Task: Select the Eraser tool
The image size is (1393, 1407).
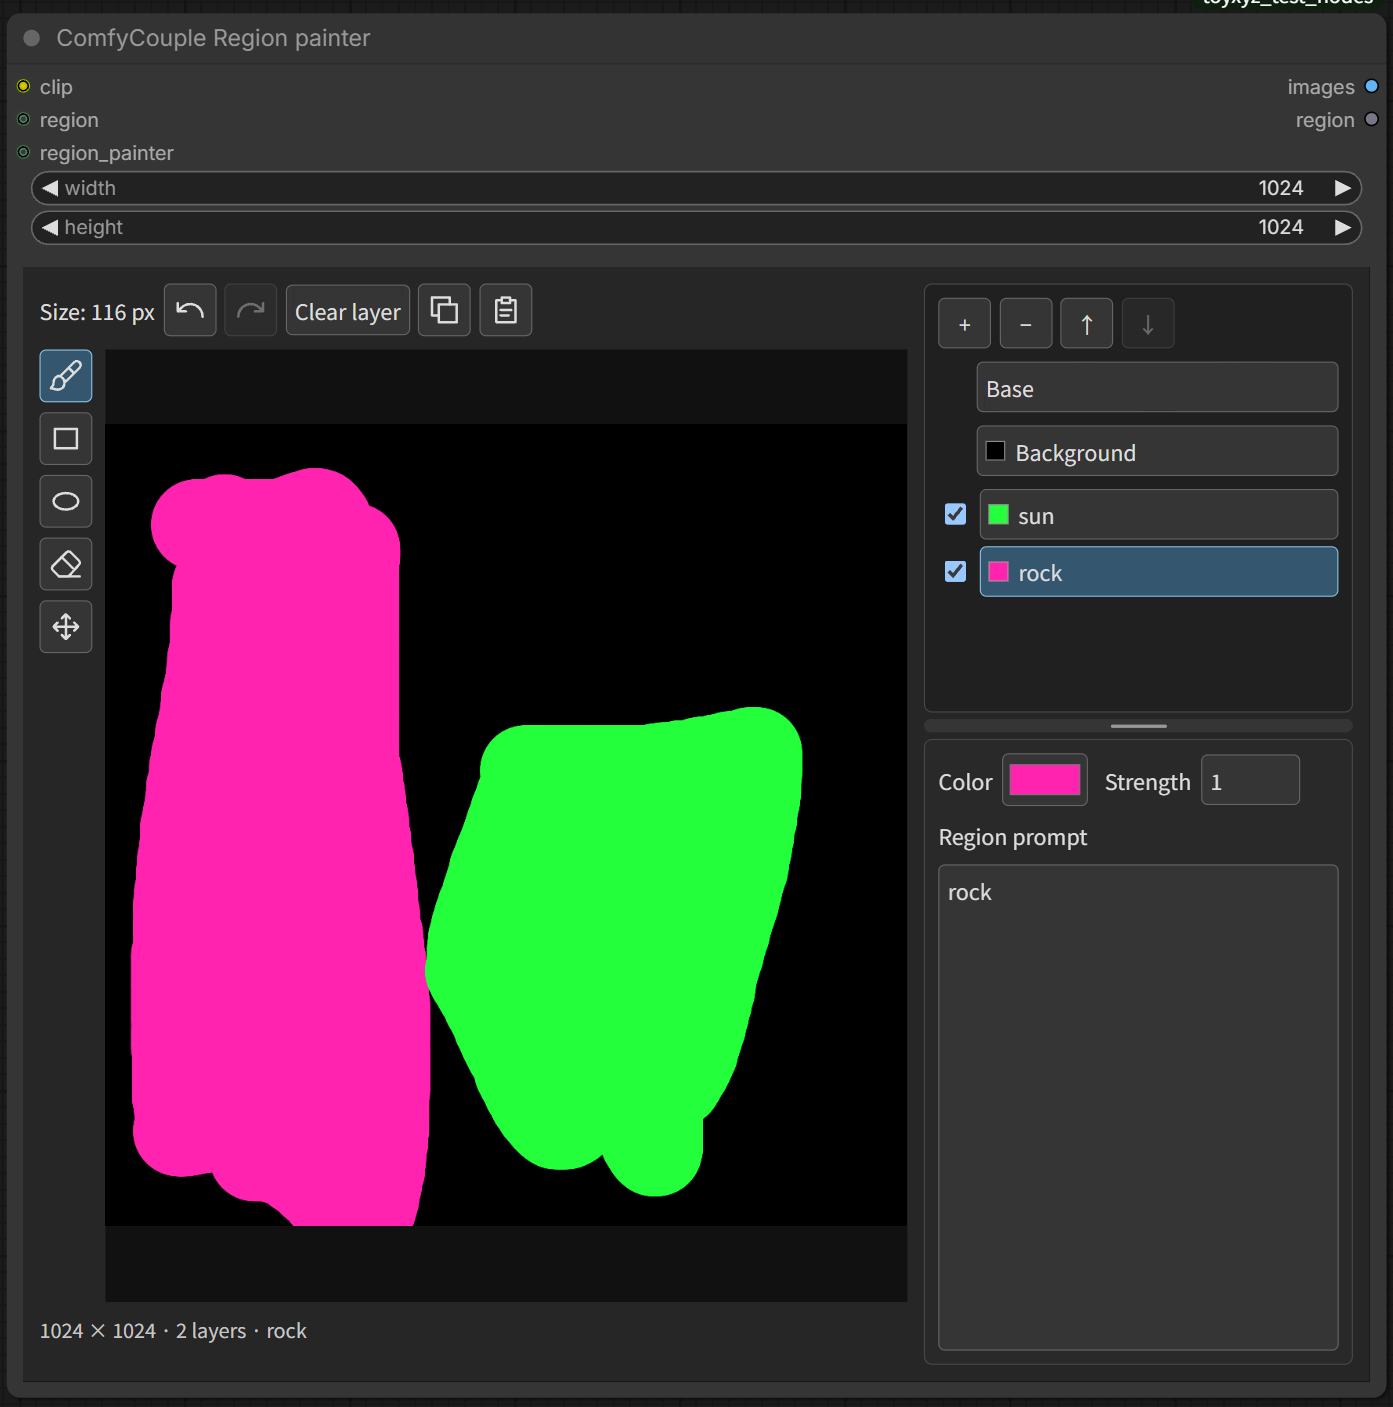Action: pyautogui.click(x=66, y=564)
